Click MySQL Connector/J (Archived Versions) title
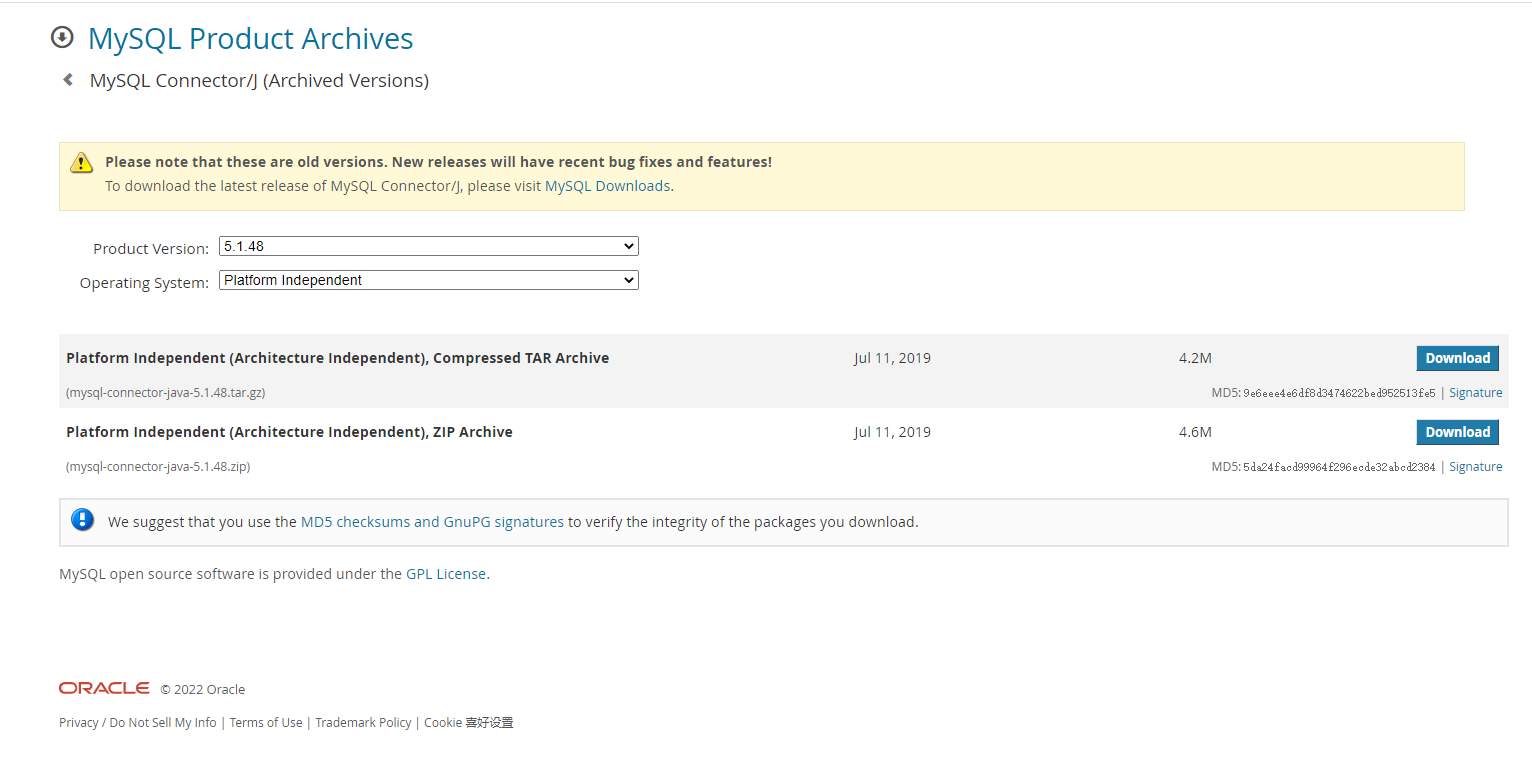This screenshot has width=1532, height=760. pos(259,80)
